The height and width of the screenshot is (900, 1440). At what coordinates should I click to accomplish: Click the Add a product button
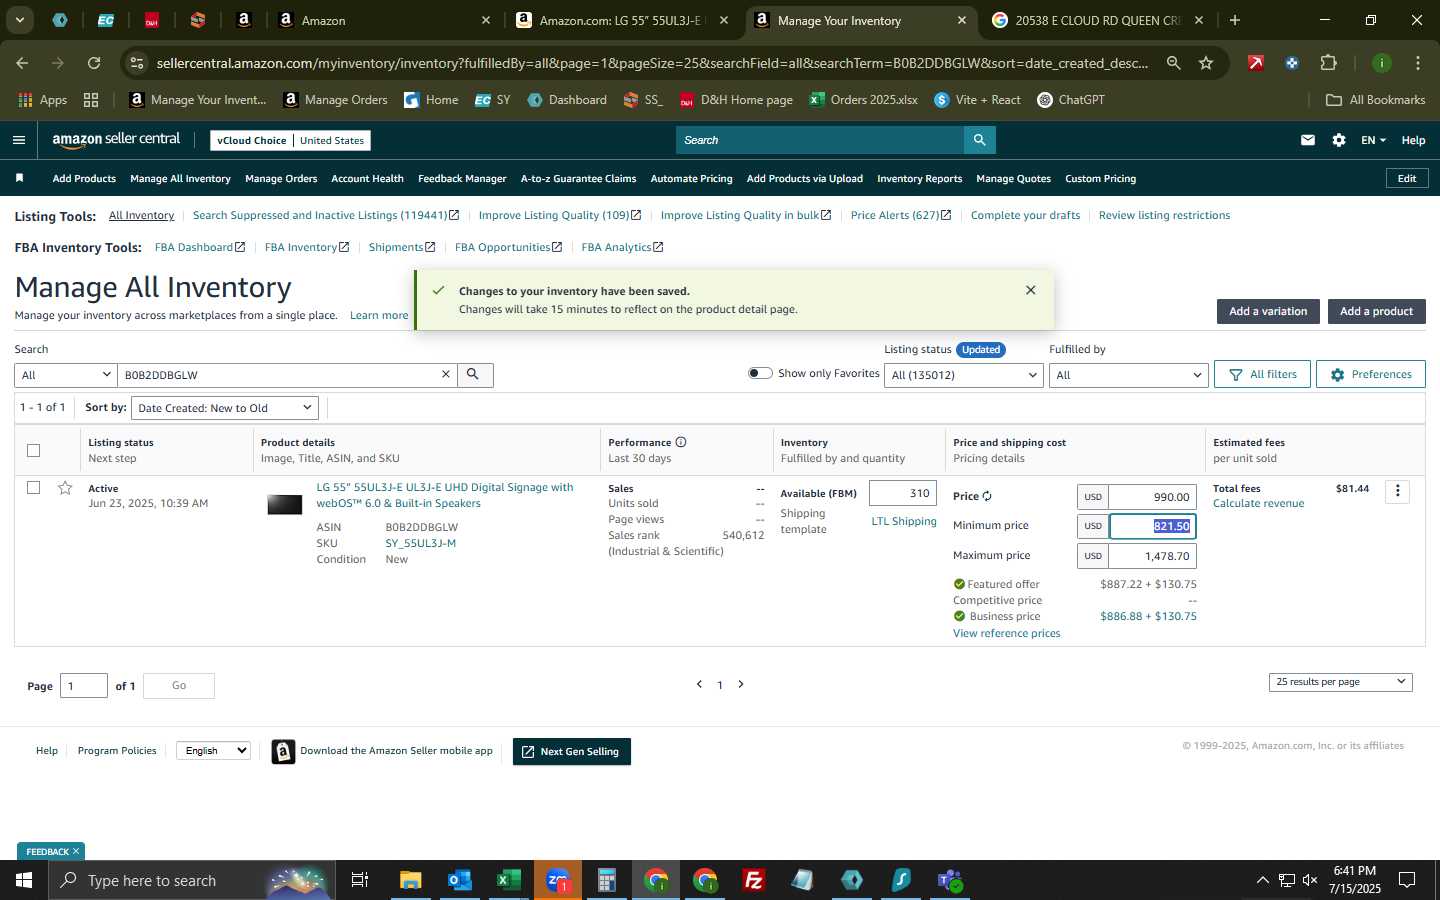tap(1376, 311)
